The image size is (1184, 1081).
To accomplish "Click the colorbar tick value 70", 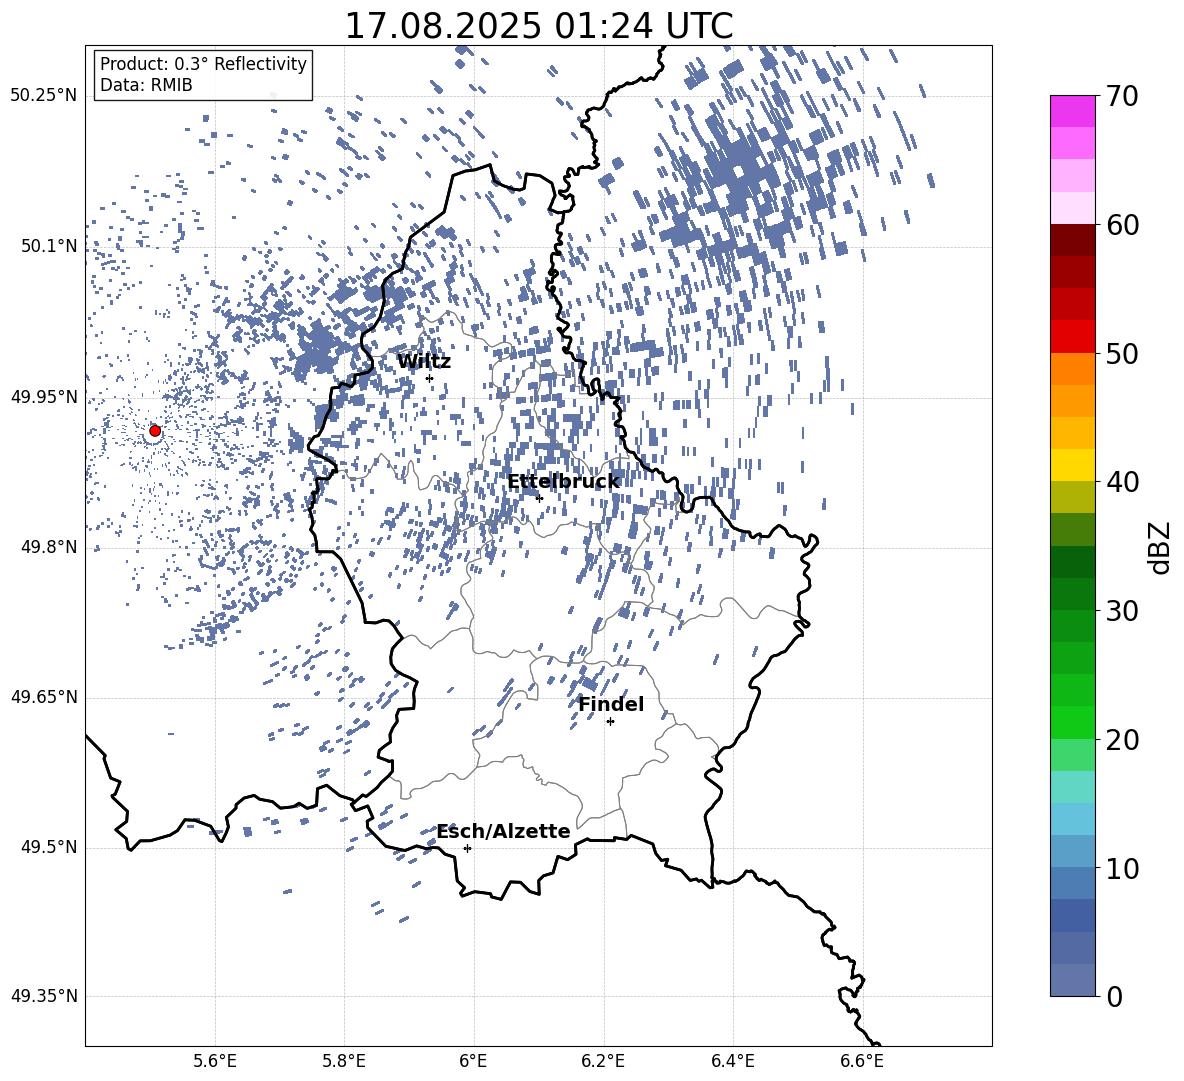I will [x=1122, y=96].
